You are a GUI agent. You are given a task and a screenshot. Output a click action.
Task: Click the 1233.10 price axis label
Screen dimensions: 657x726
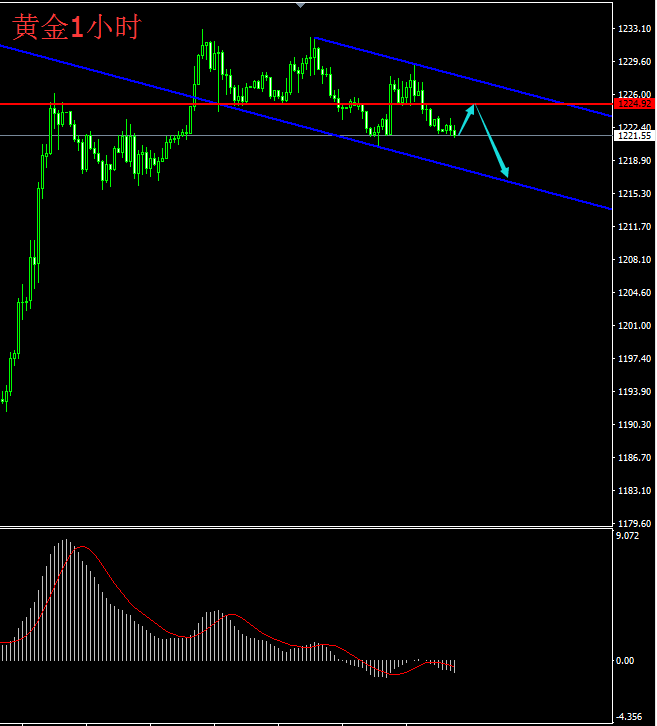(x=634, y=29)
